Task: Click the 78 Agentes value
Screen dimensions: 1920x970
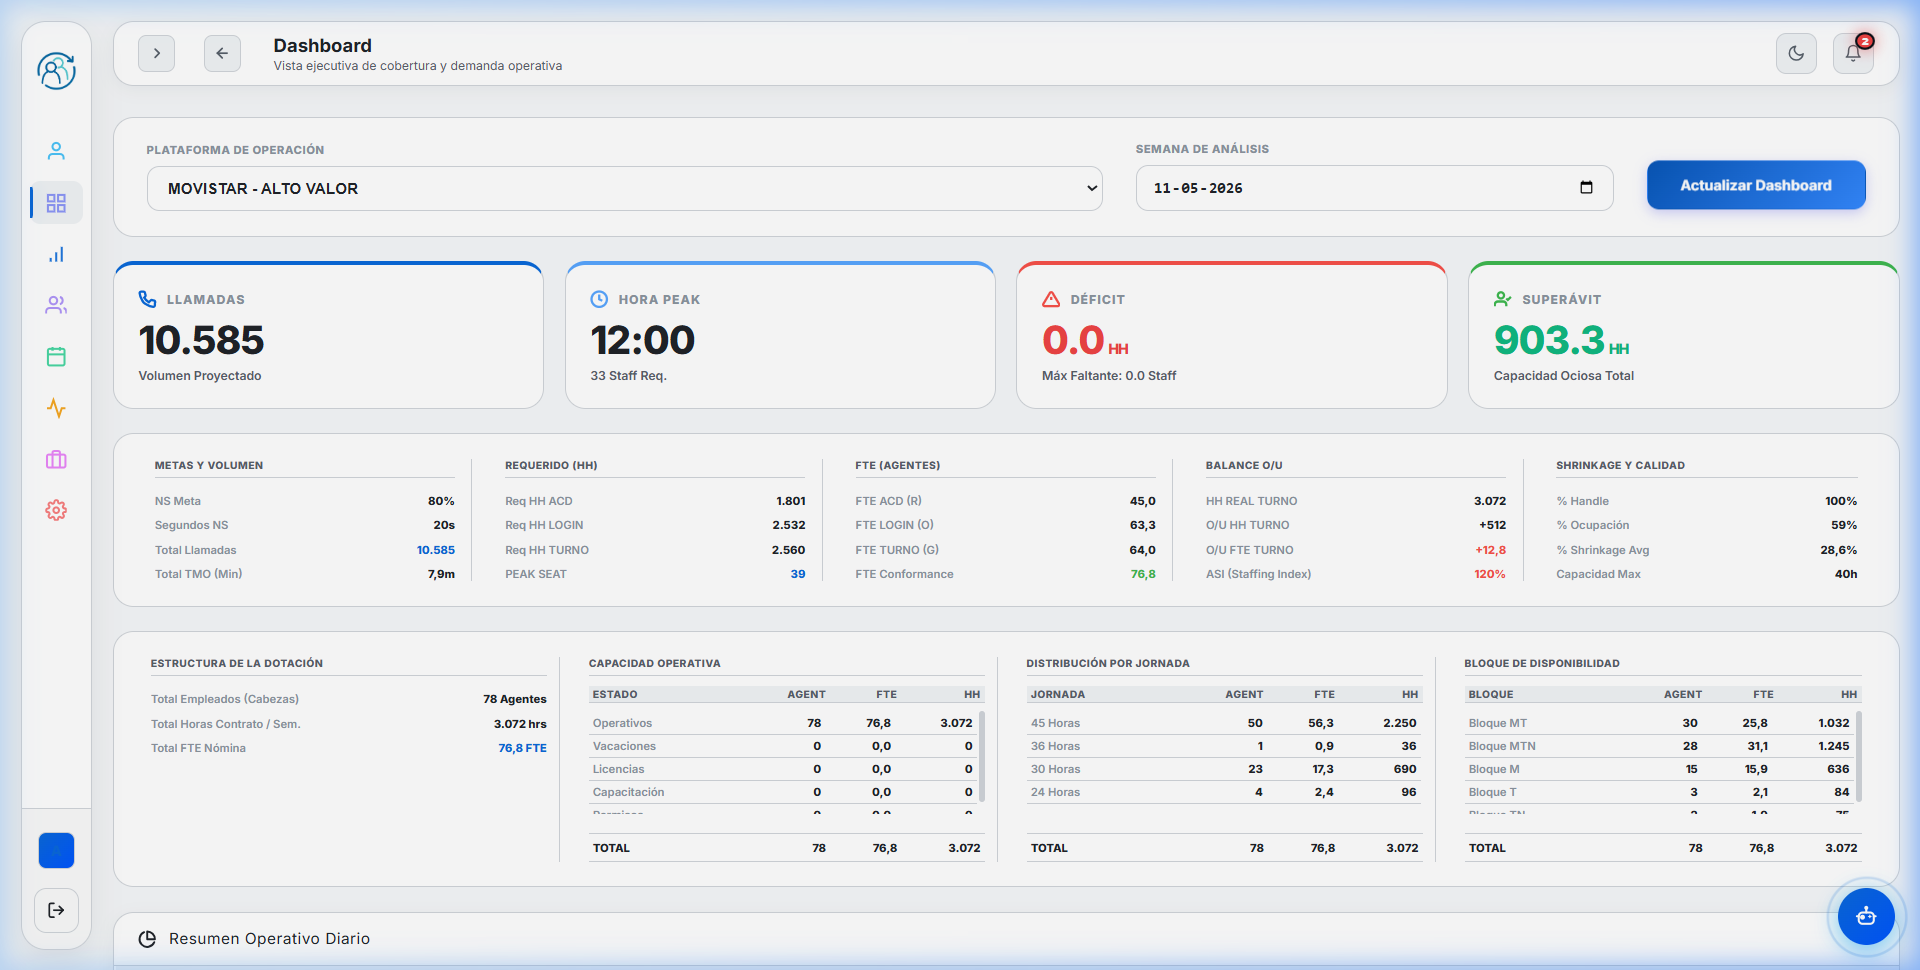Action: (515, 699)
